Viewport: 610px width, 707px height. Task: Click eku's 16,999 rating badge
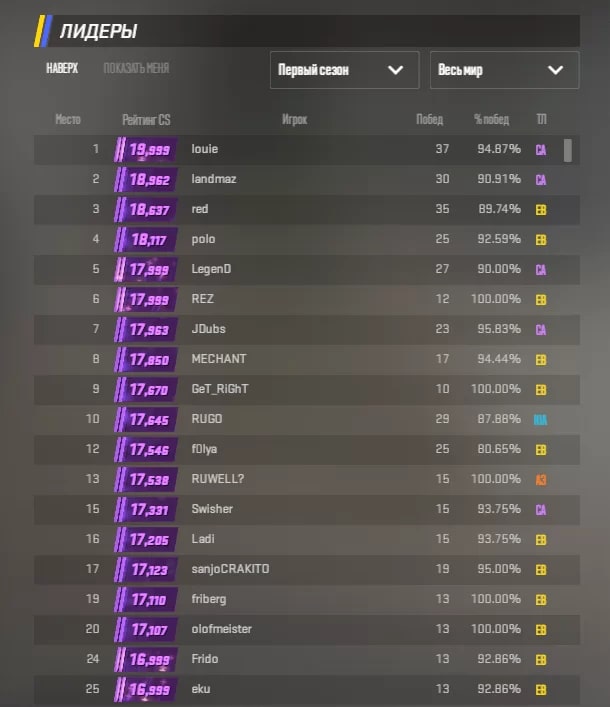[146, 690]
